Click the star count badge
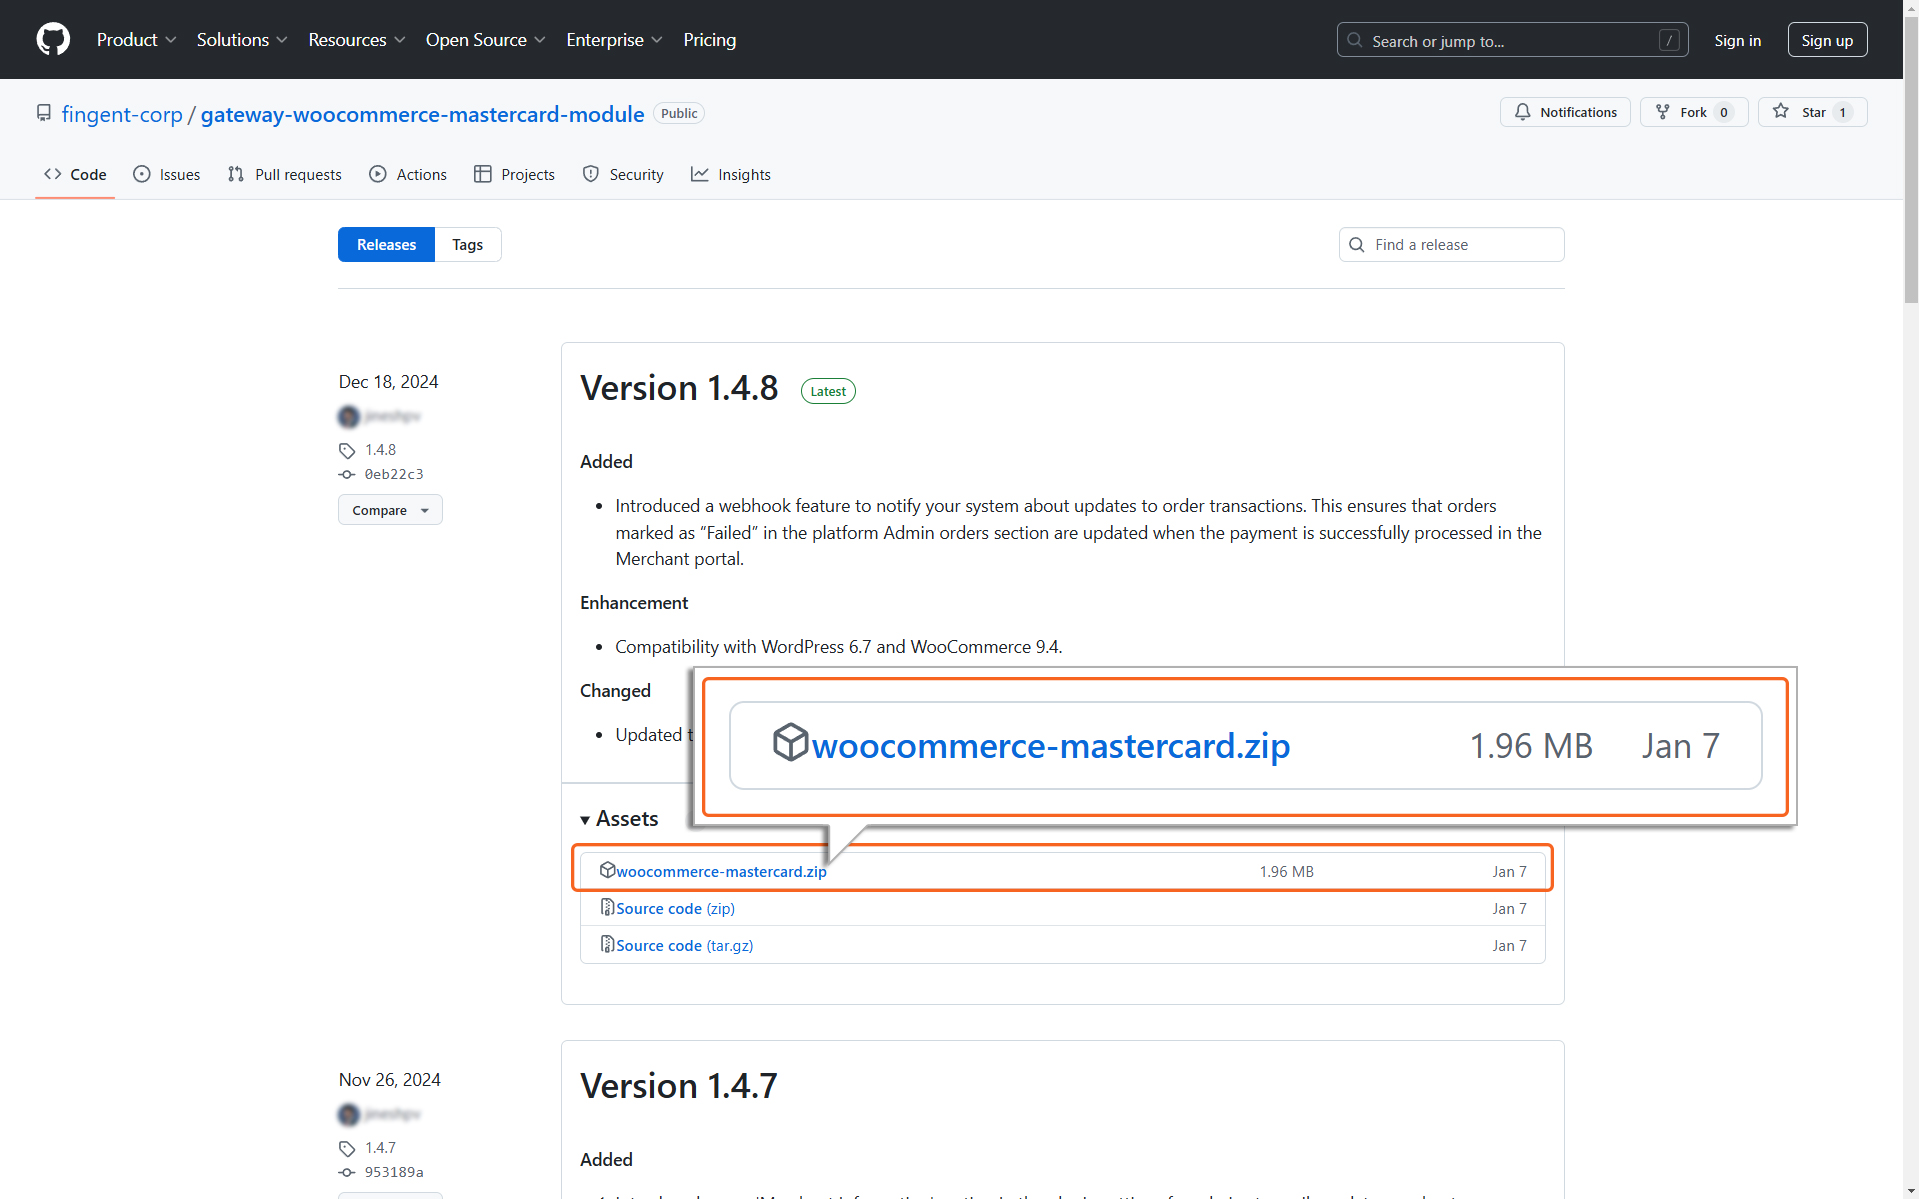 1842,112
